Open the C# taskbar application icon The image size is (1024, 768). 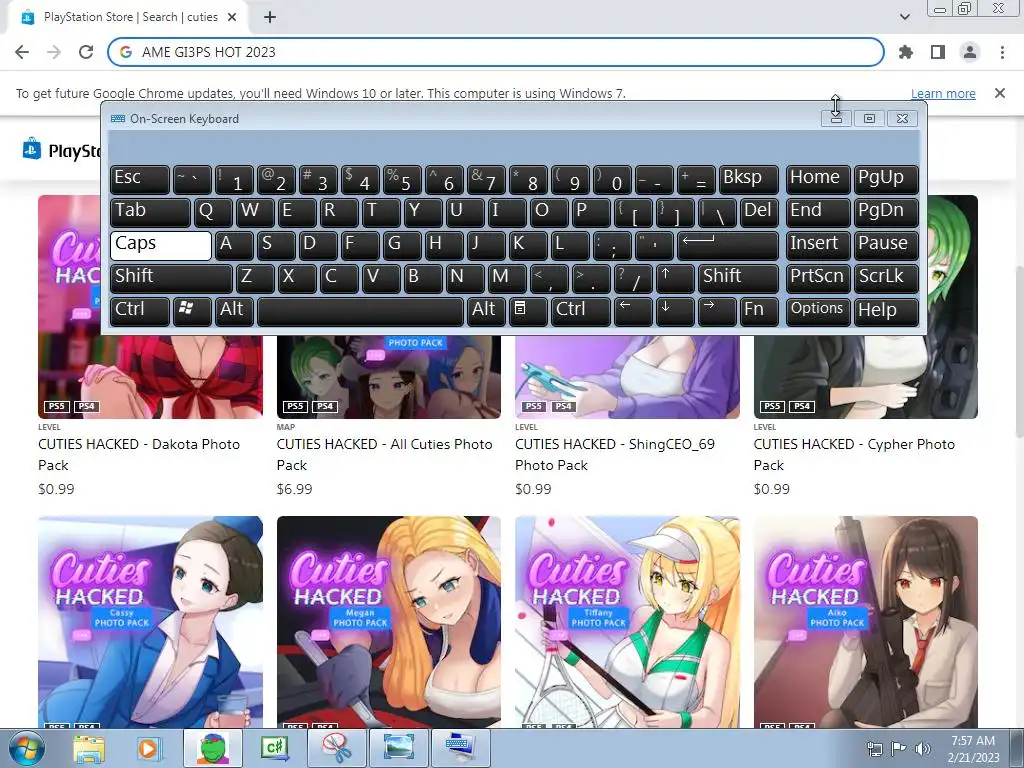tap(274, 748)
